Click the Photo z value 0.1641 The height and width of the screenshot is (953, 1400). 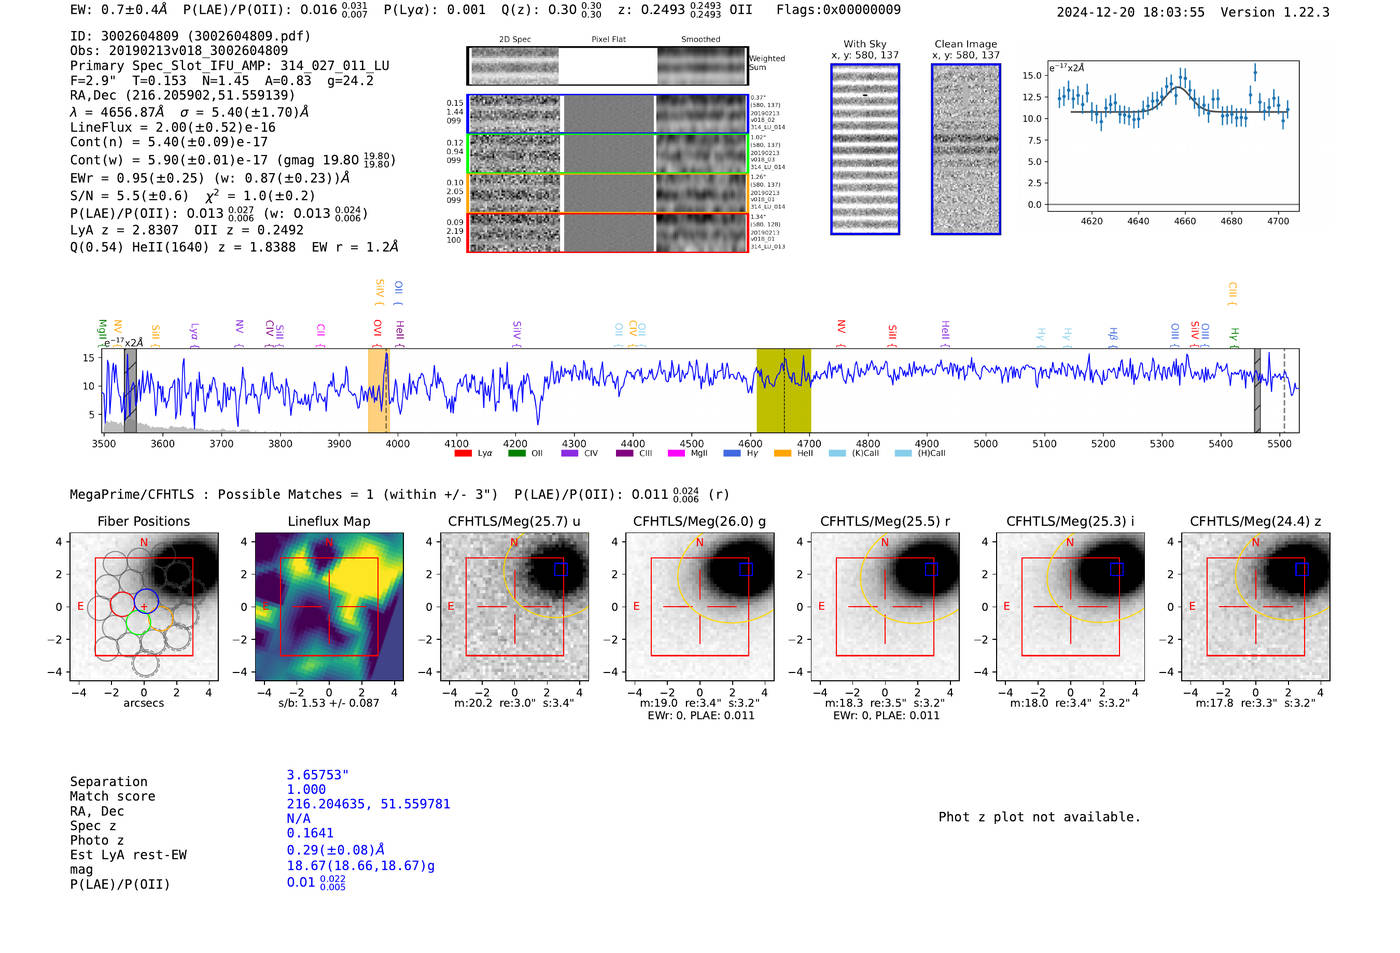[x=310, y=833]
